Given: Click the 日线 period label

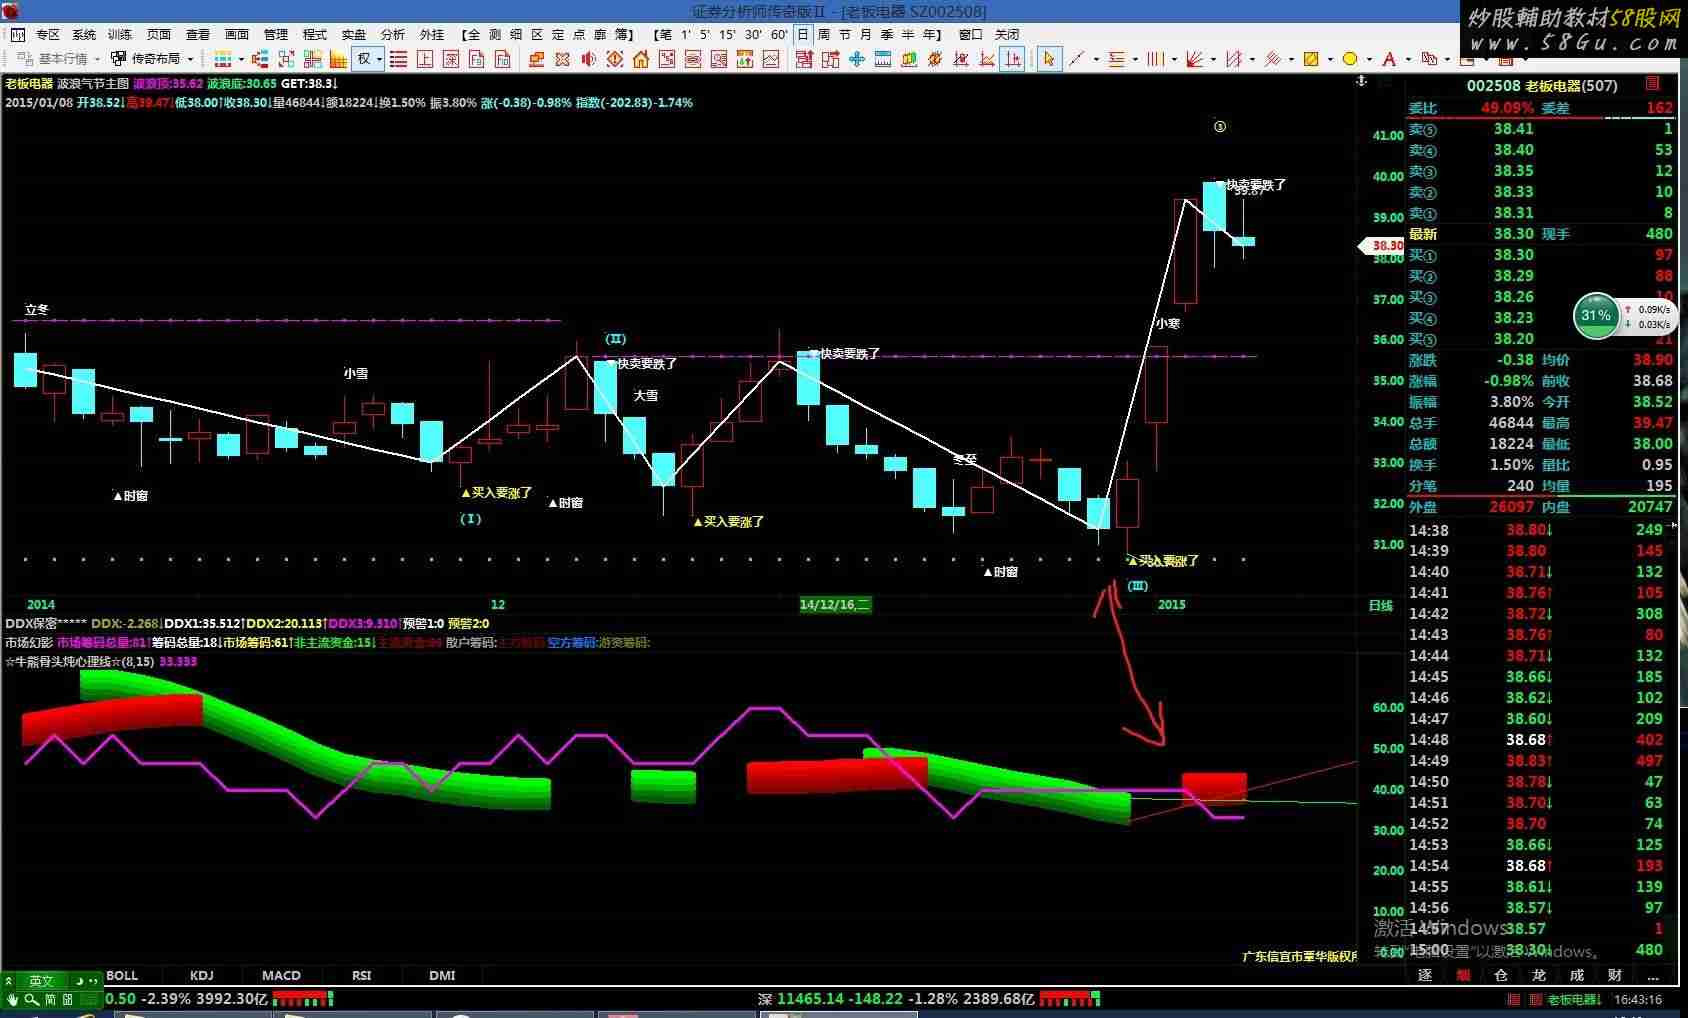Looking at the screenshot, I should (x=1381, y=605).
